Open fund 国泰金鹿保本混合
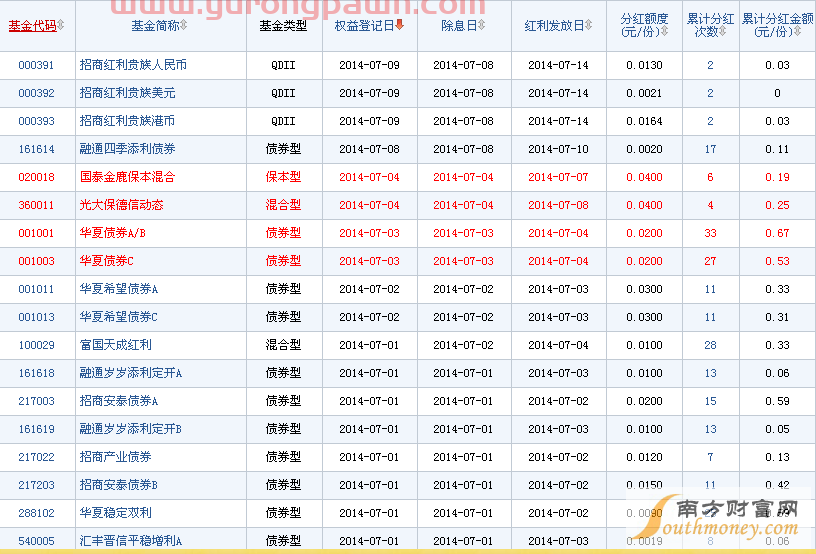Image resolution: width=816 pixels, height=554 pixels. pyautogui.click(x=128, y=177)
